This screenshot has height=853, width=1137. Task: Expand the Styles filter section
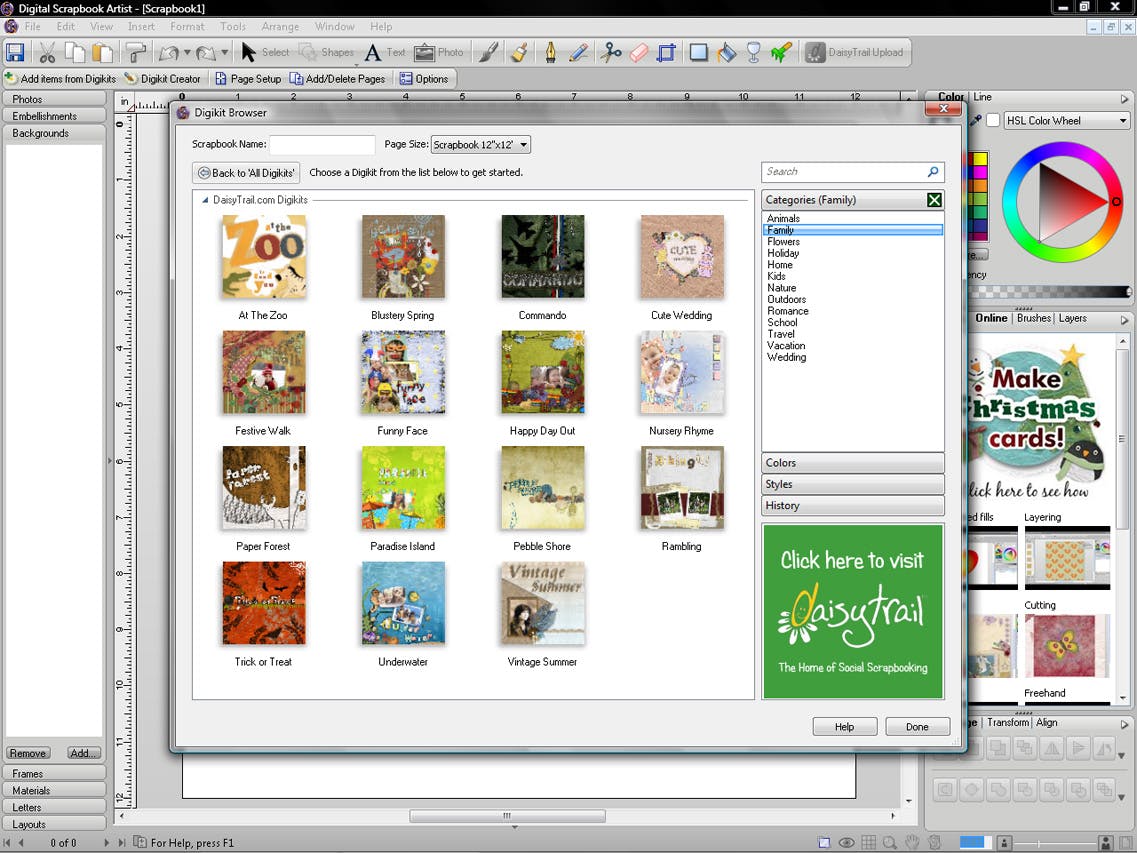coord(853,484)
